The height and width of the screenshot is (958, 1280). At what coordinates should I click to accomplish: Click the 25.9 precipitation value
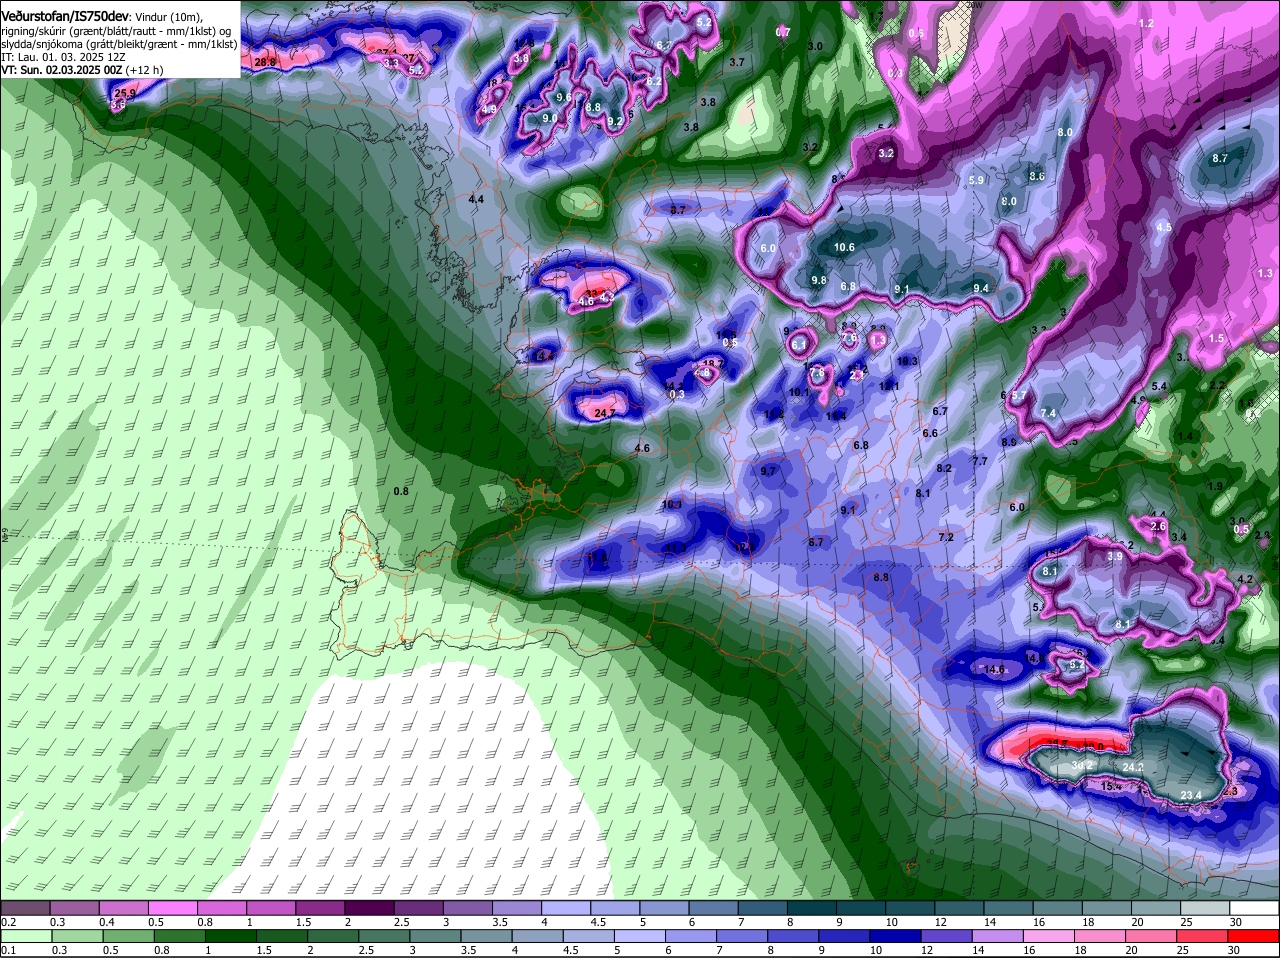[x=126, y=93]
